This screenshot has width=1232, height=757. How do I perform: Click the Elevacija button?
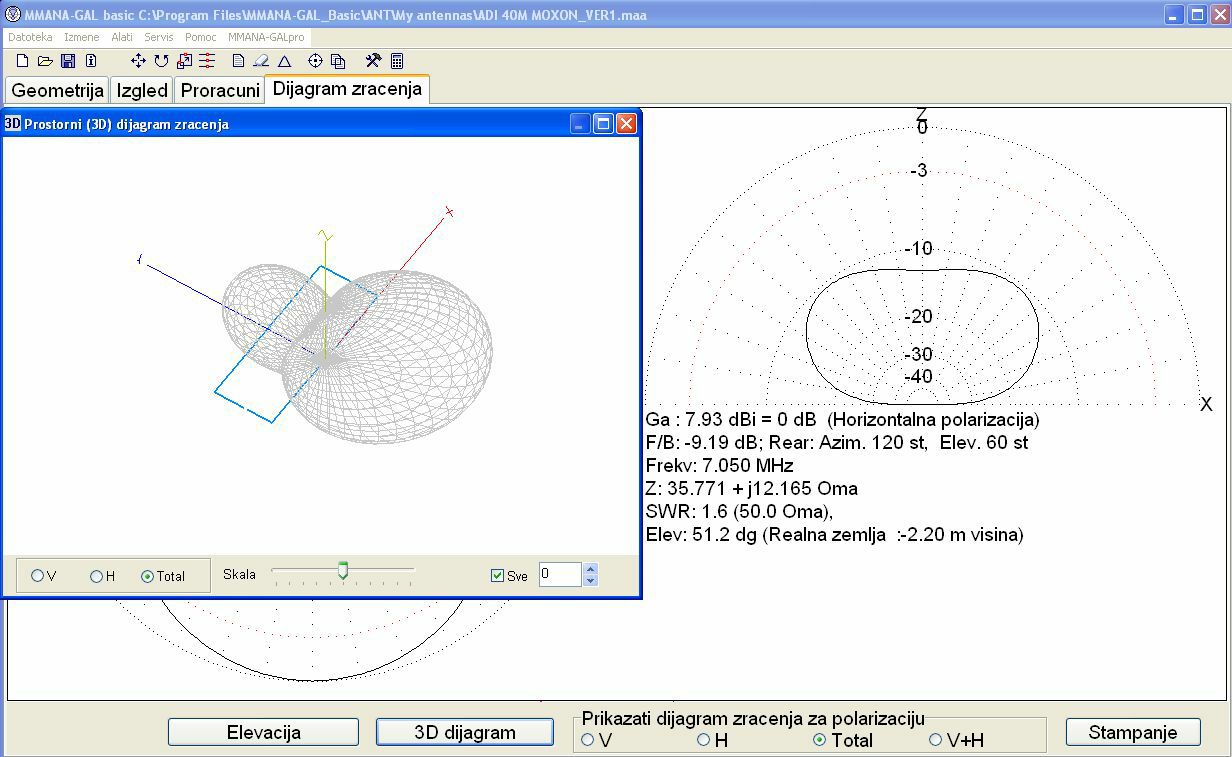(x=263, y=732)
